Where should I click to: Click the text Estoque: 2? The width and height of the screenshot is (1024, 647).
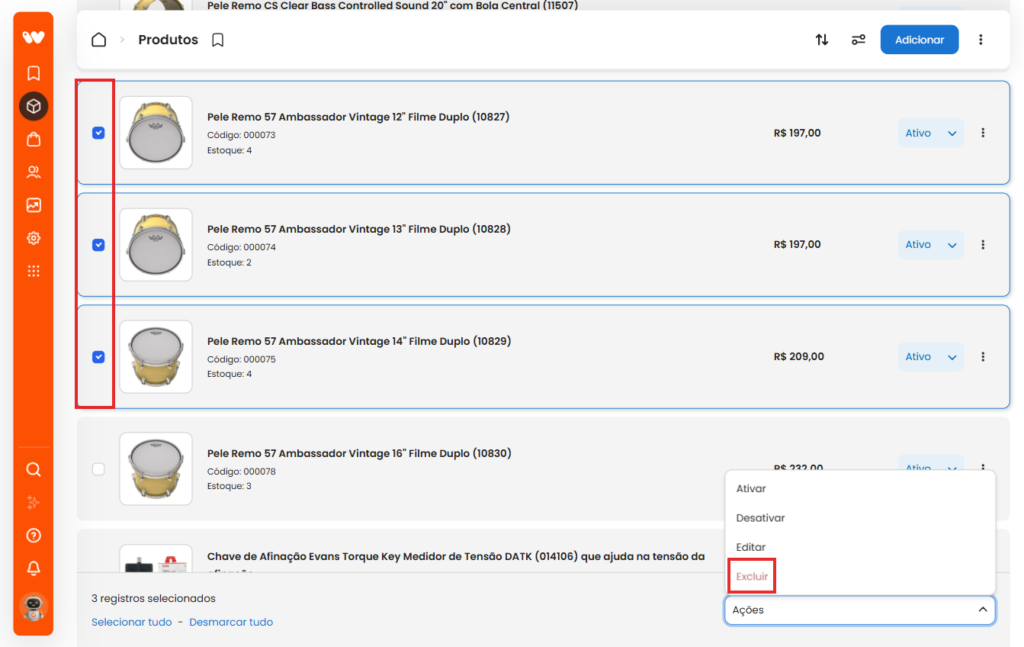[x=229, y=262]
